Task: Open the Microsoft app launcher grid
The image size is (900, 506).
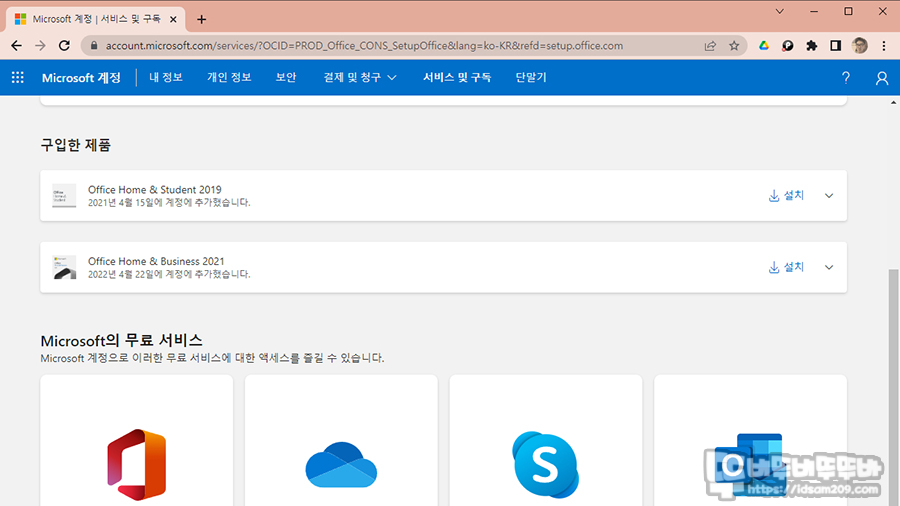Action: (x=18, y=77)
